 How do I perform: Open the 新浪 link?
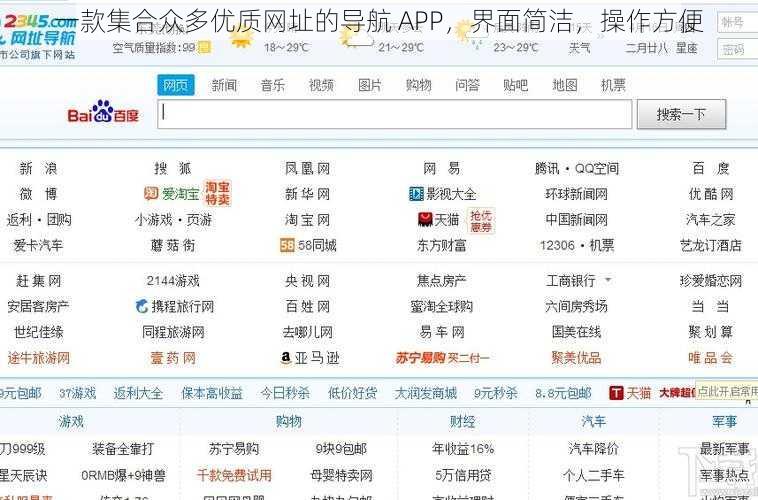pos(38,168)
